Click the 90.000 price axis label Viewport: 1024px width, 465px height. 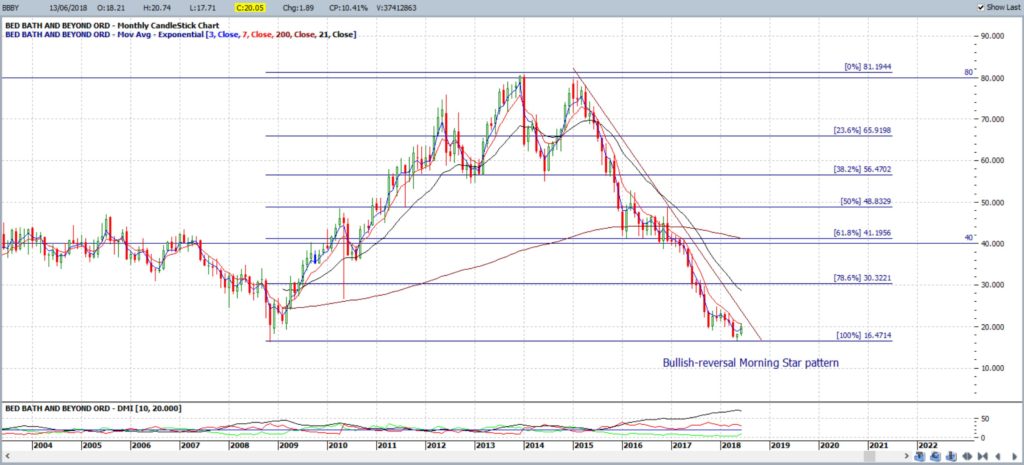tap(992, 37)
